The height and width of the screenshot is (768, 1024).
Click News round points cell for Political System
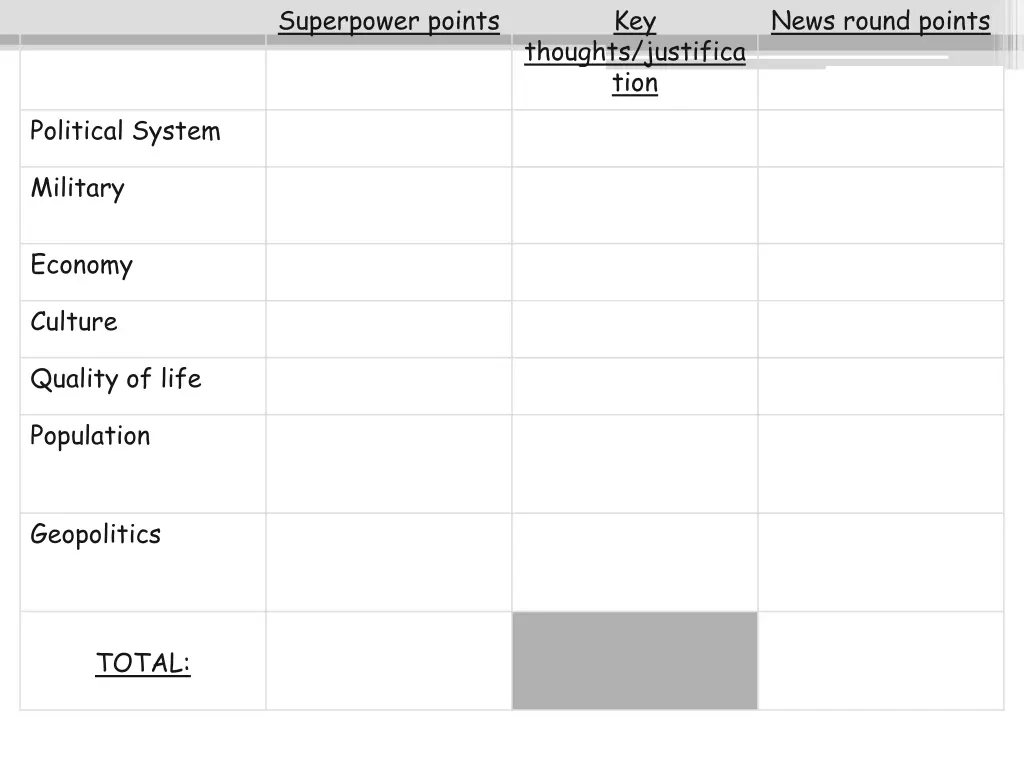click(880, 138)
